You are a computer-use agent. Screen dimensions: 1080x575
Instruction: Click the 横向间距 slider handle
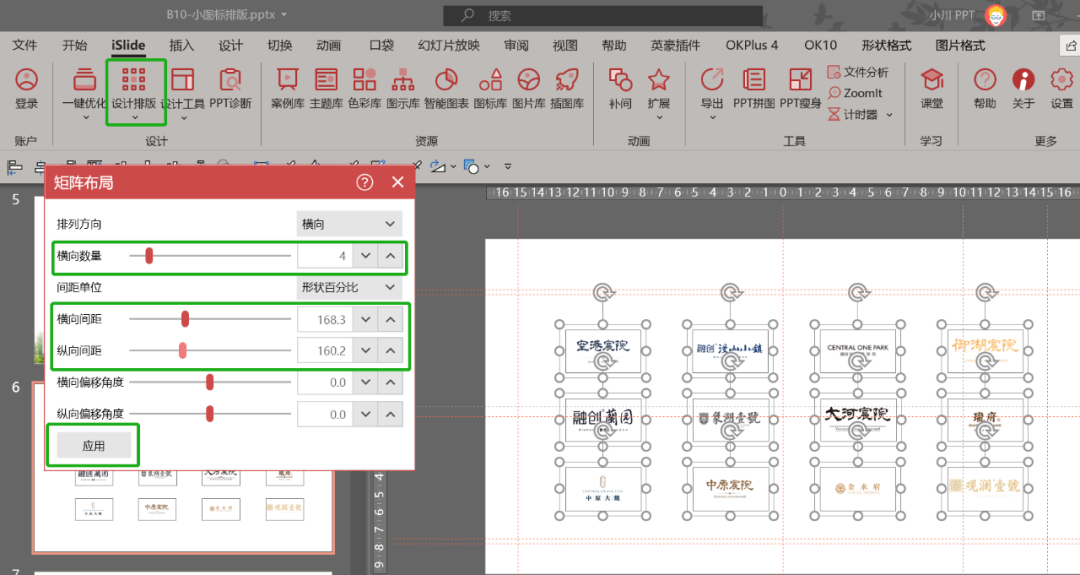pyautogui.click(x=185, y=319)
